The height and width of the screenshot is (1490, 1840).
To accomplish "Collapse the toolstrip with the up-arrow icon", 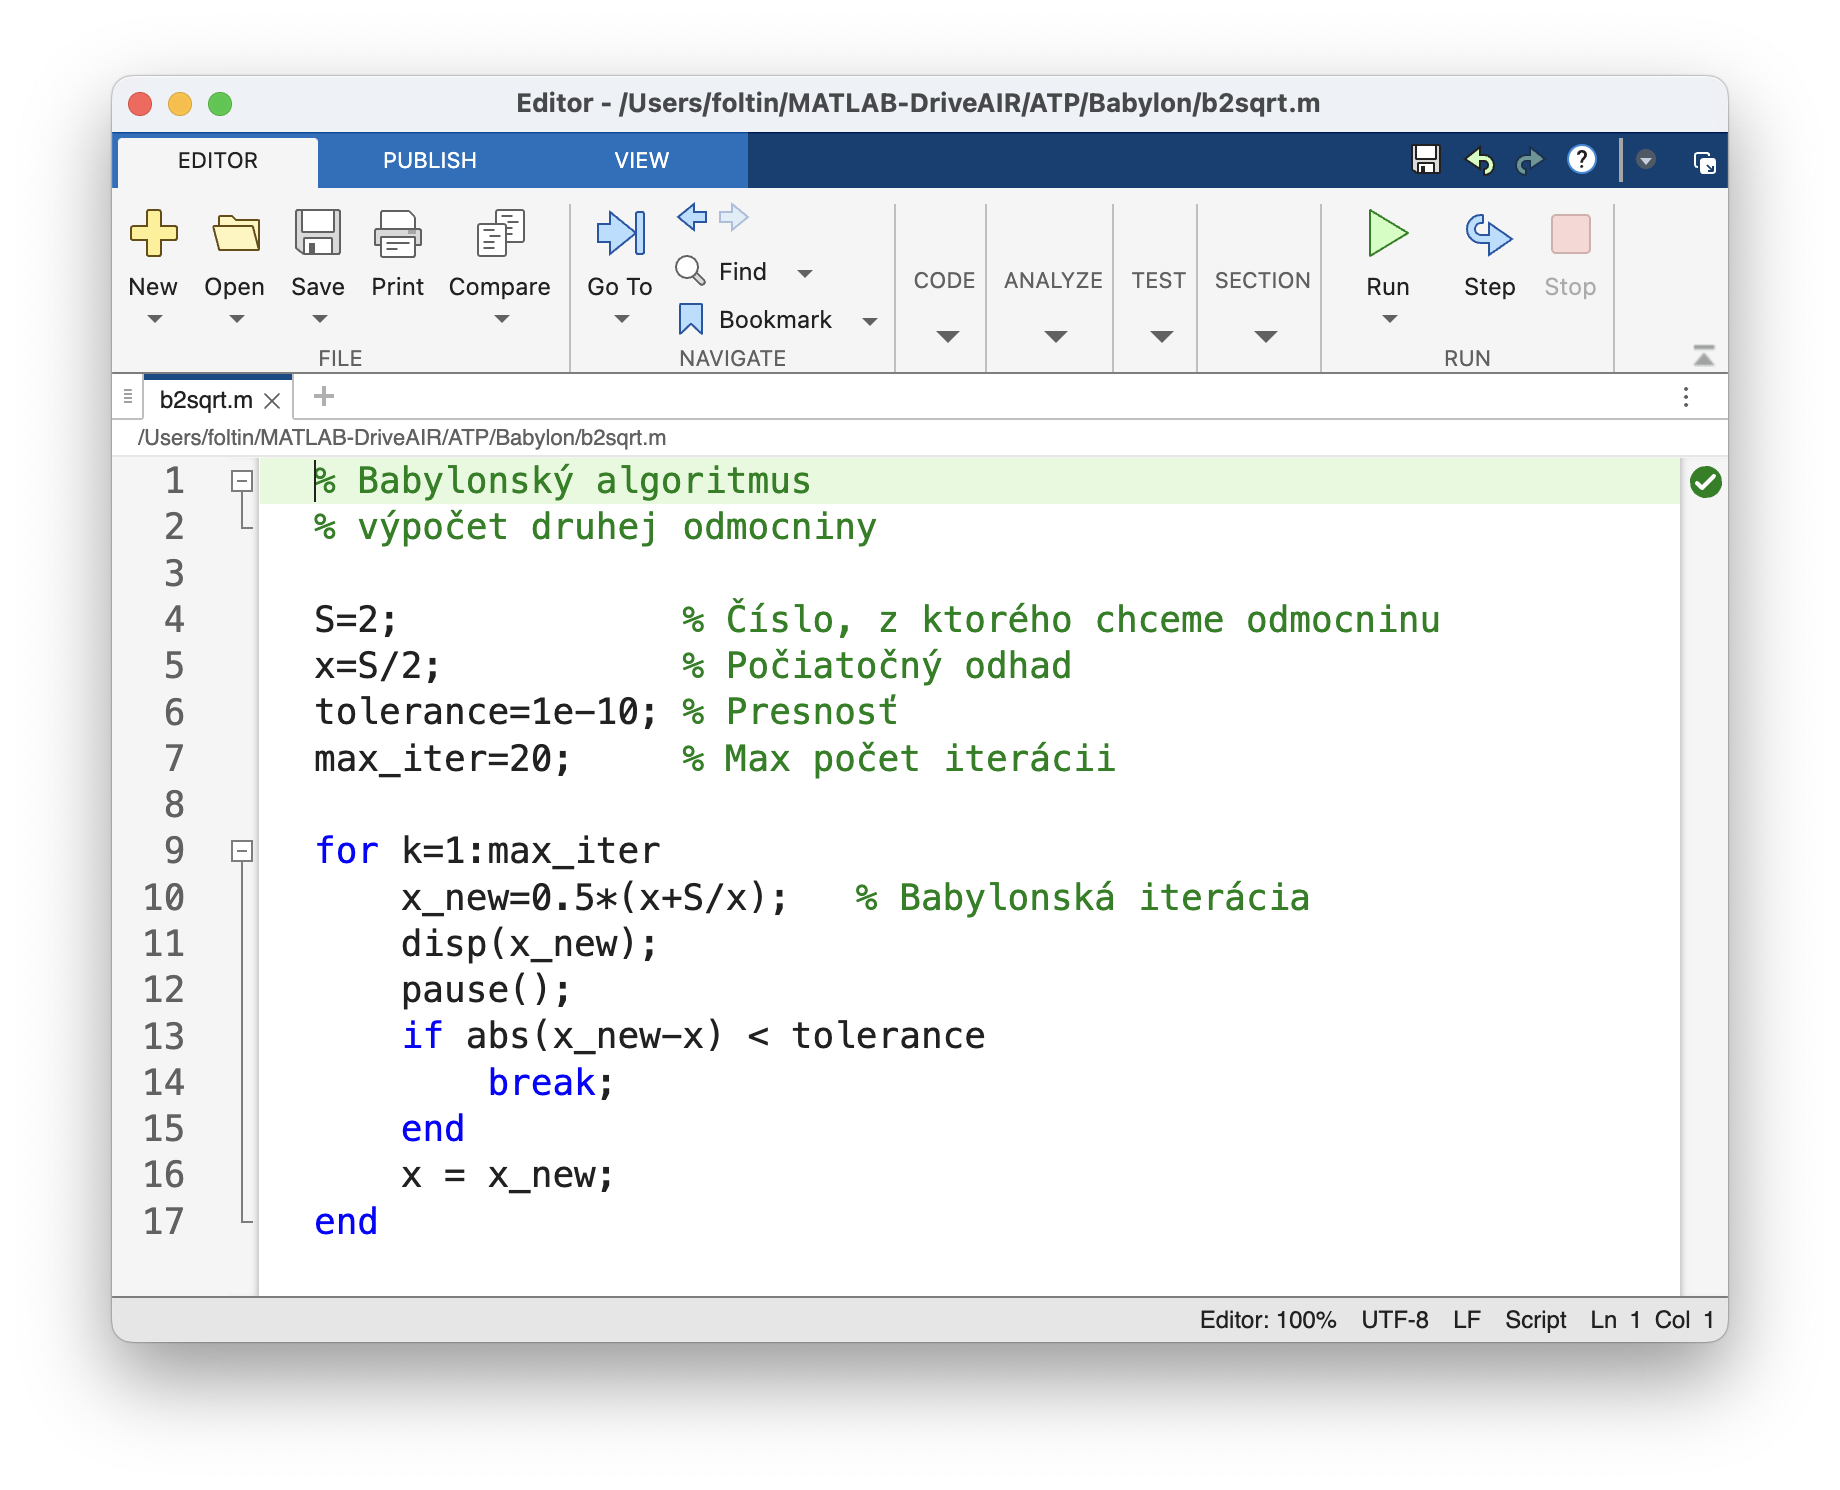I will 1704,355.
